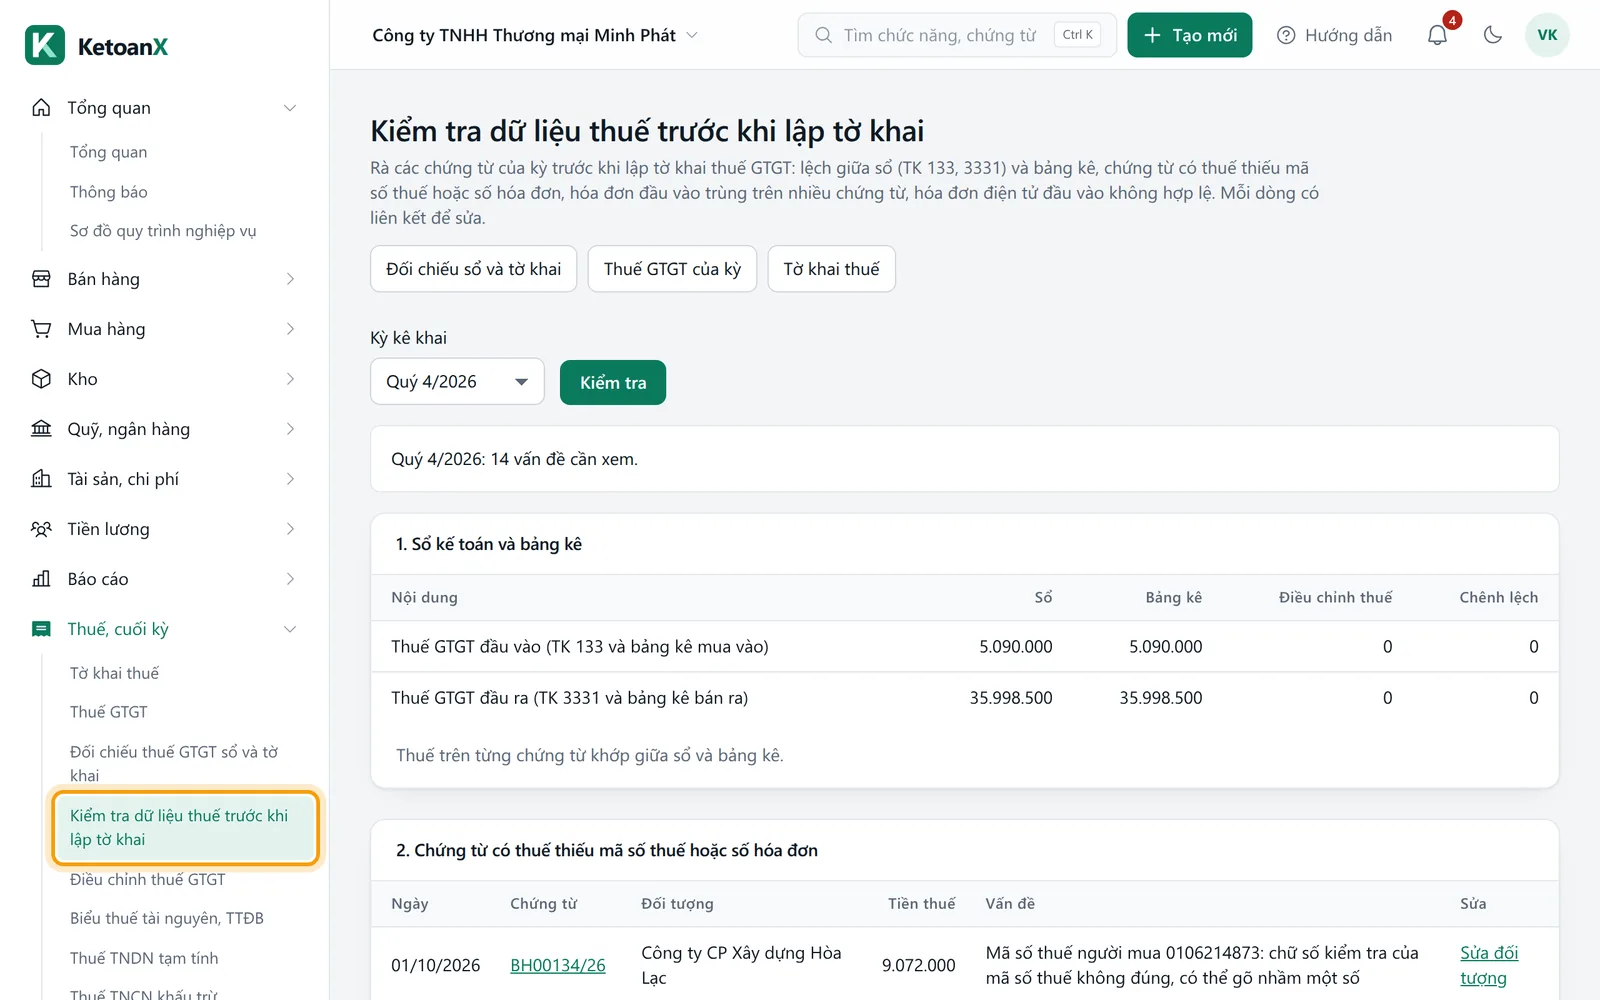Viewport: 1600px width, 1000px height.
Task: Open Thuế GTGT sidebar item
Action: coord(109,712)
